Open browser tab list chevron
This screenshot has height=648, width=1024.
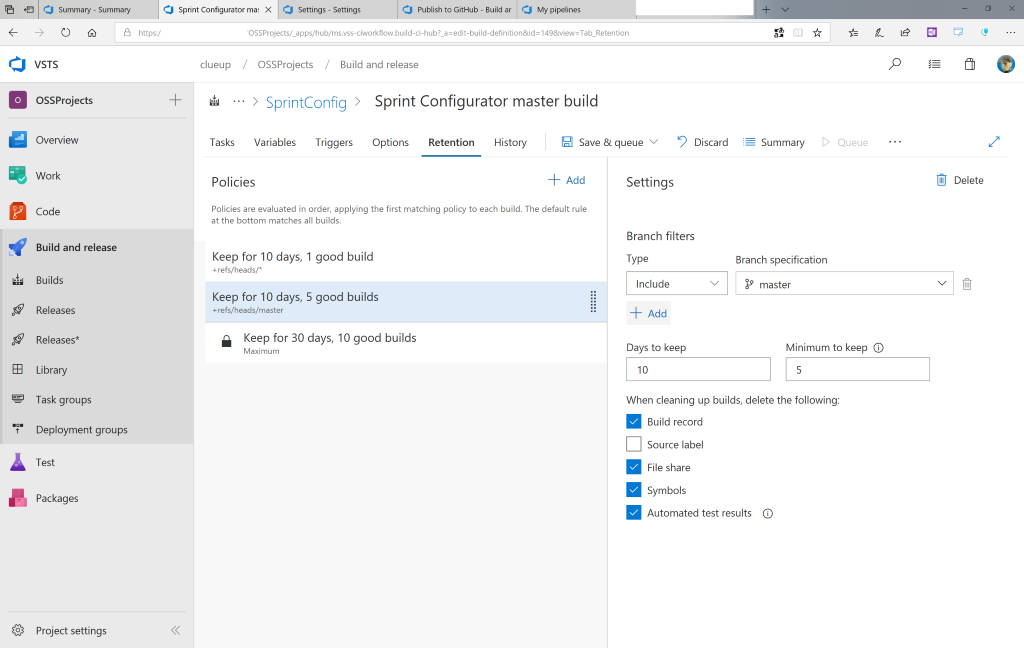point(785,9)
